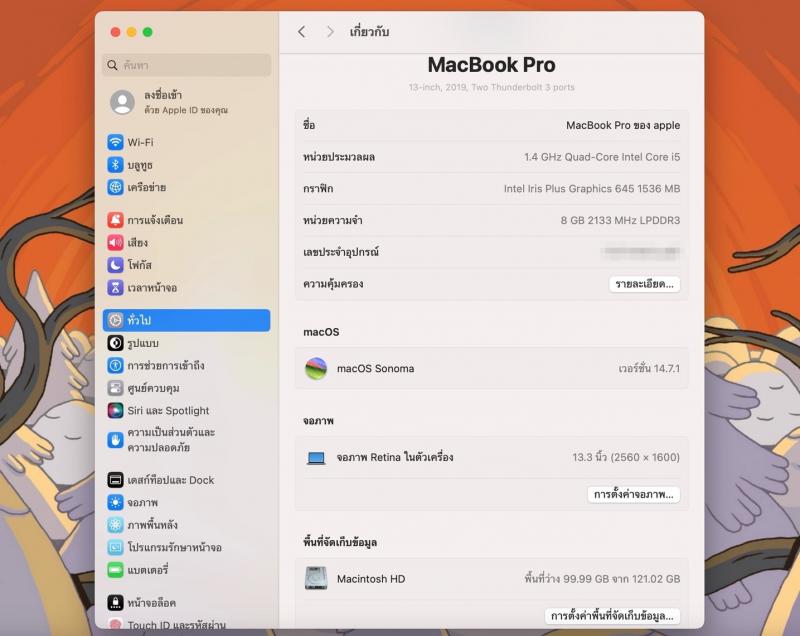Select the Network globe icon (เครือข่าย)
The width and height of the screenshot is (800, 636).
[115, 187]
